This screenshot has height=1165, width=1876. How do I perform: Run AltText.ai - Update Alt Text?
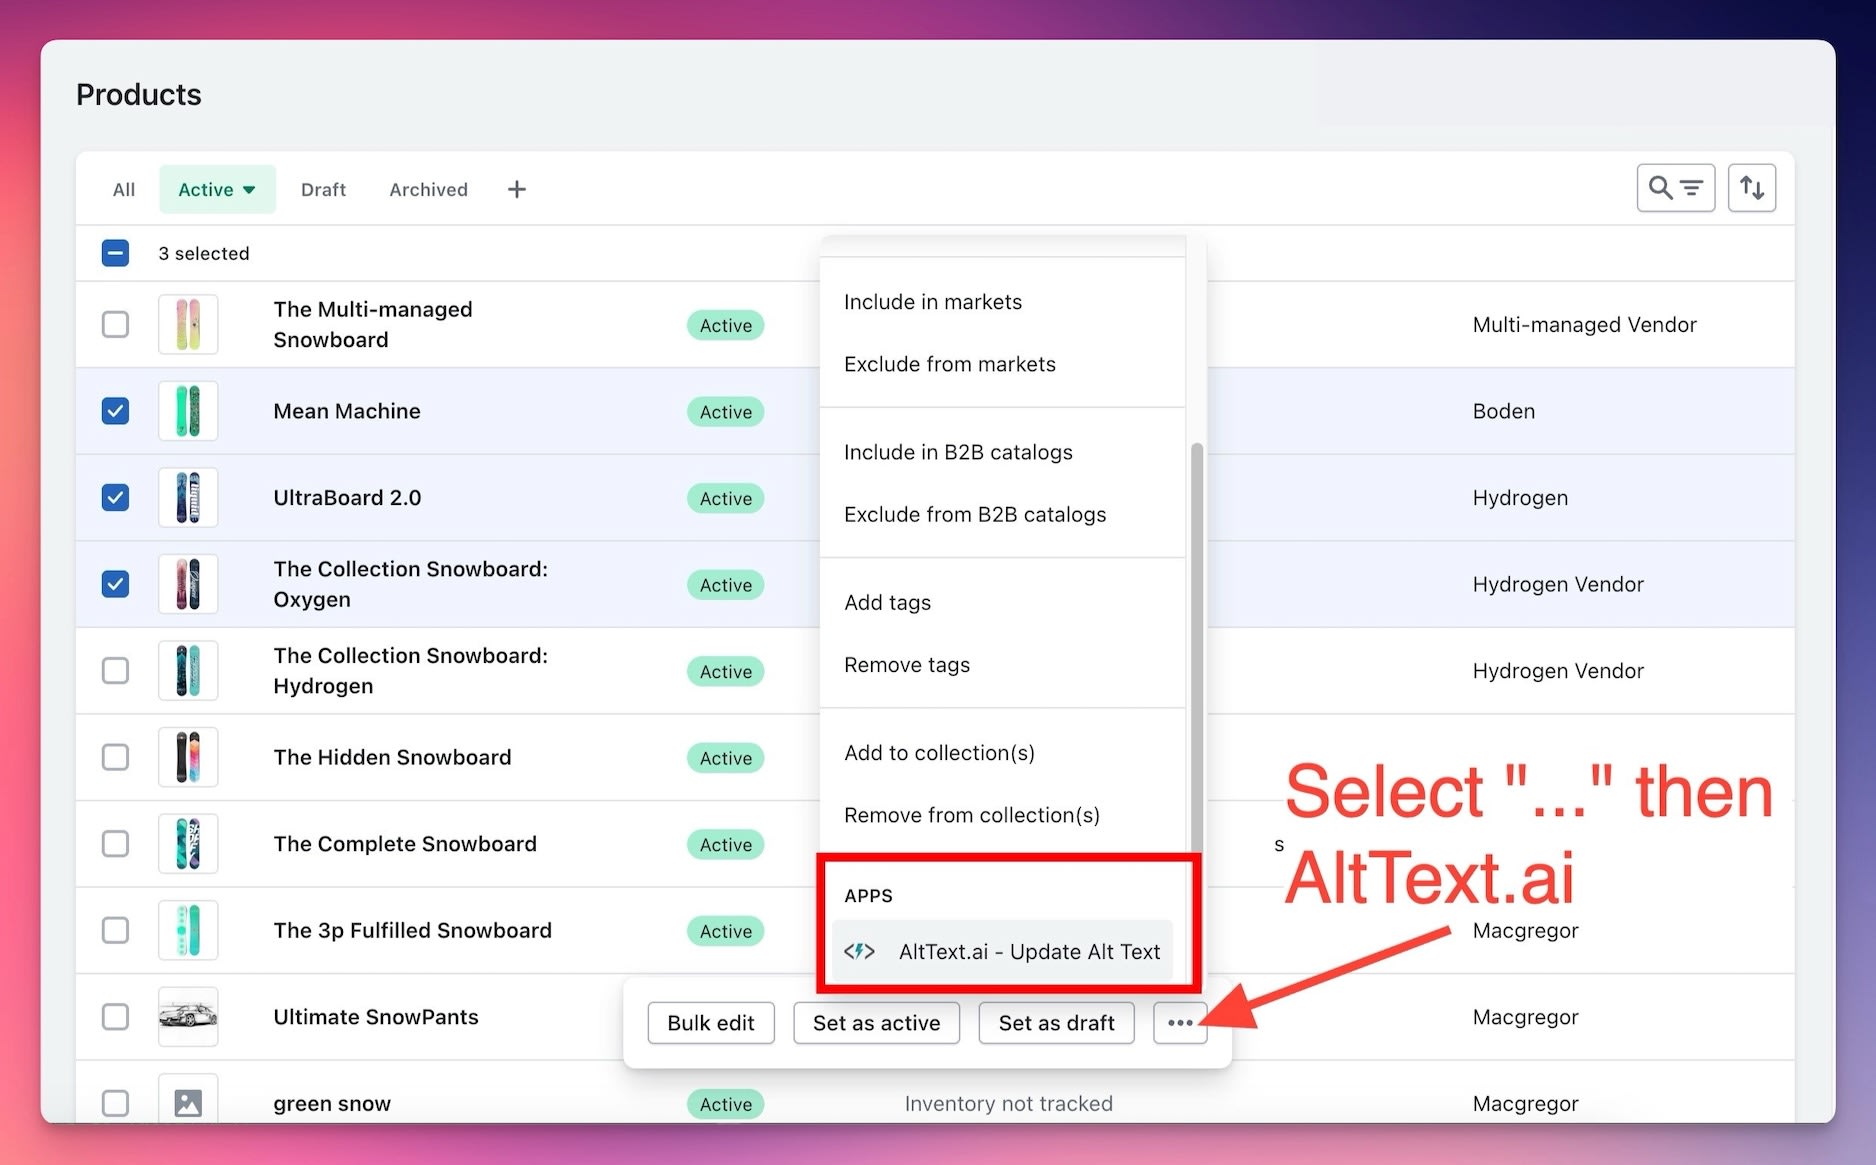[1002, 951]
